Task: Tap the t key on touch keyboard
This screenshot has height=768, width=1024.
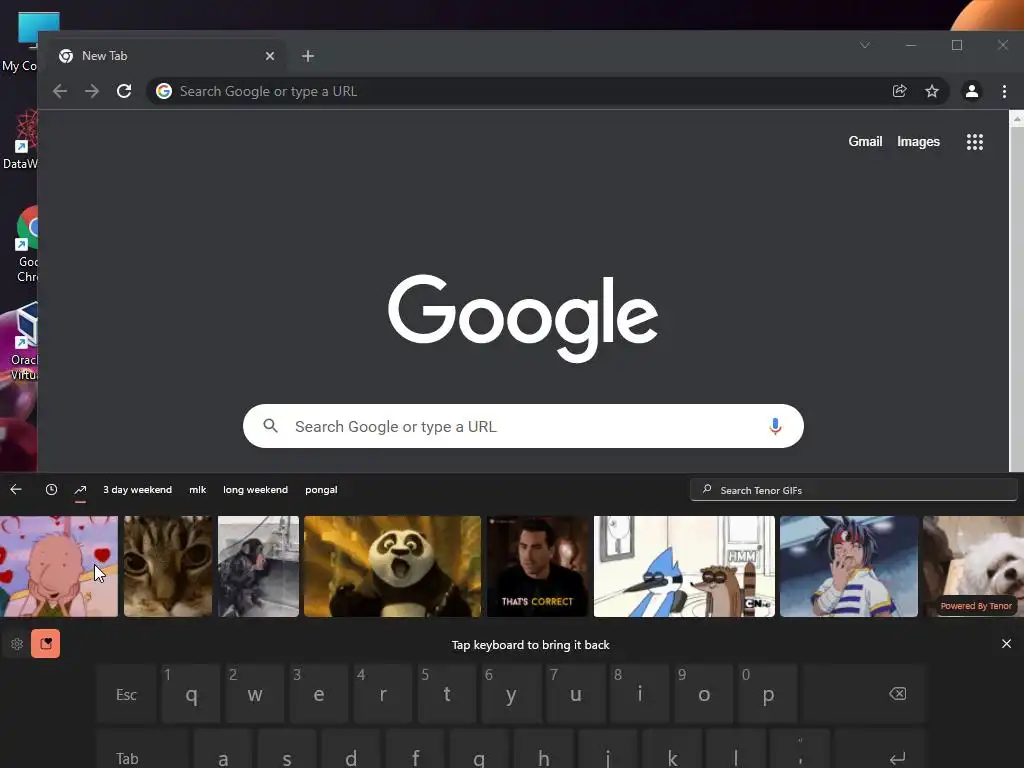Action: click(x=447, y=694)
